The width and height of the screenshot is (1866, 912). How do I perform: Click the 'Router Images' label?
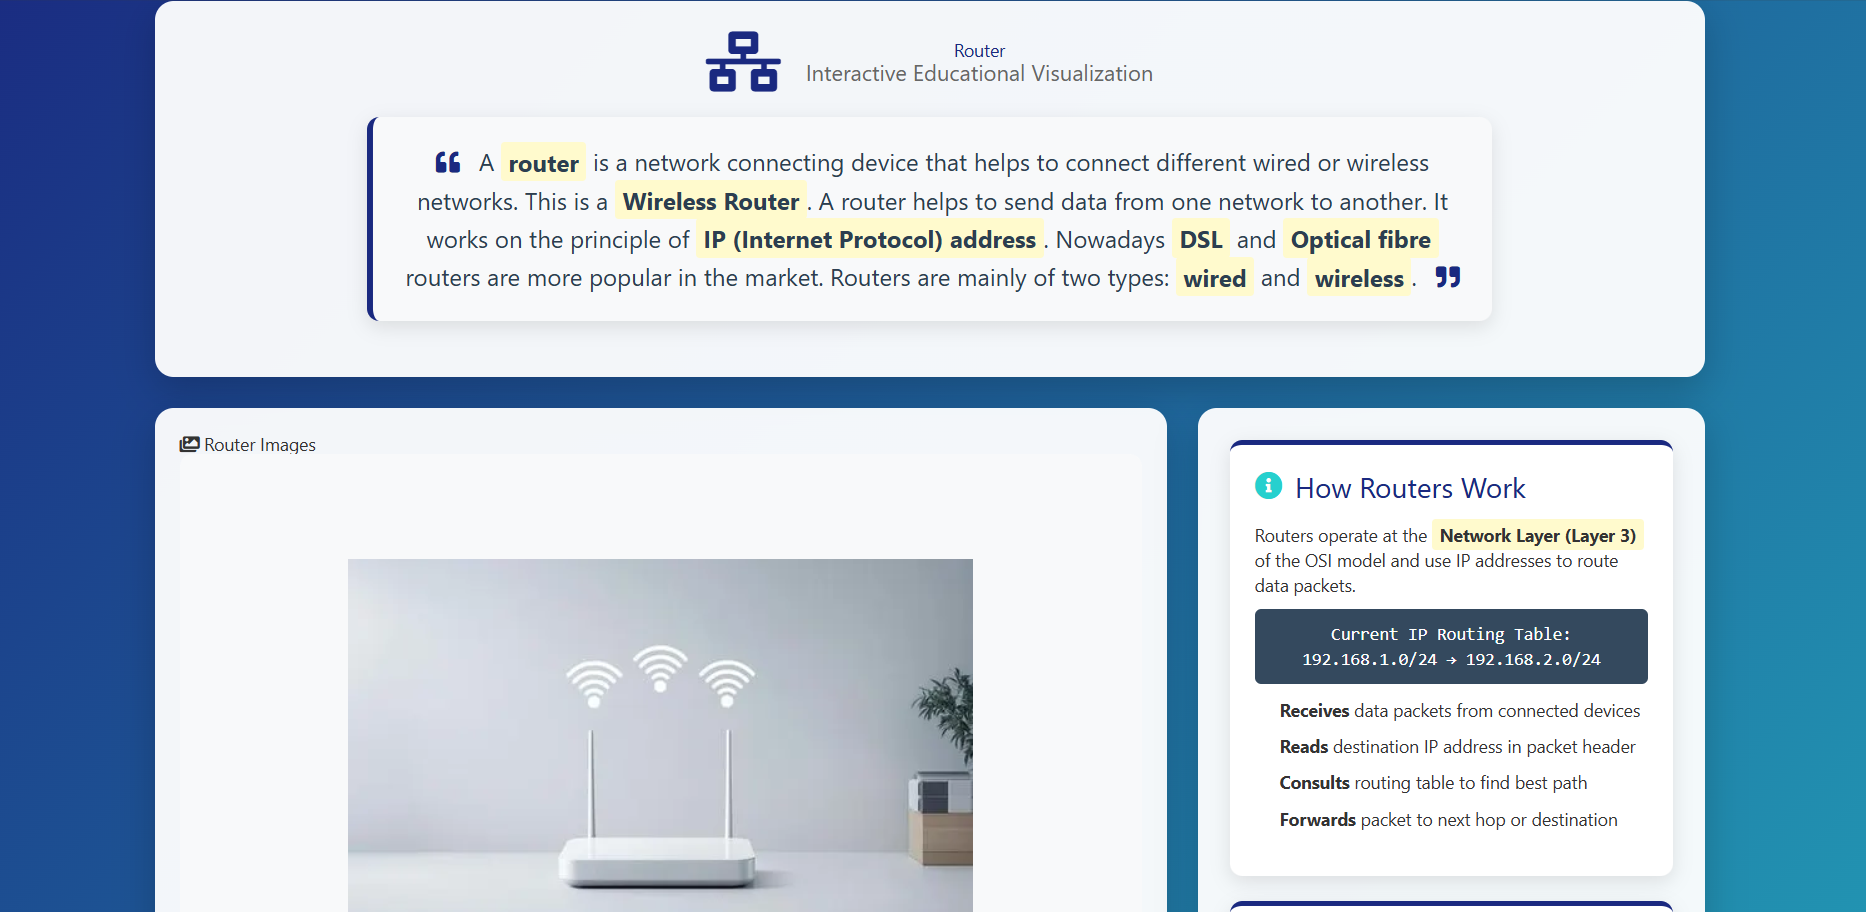[x=260, y=445]
